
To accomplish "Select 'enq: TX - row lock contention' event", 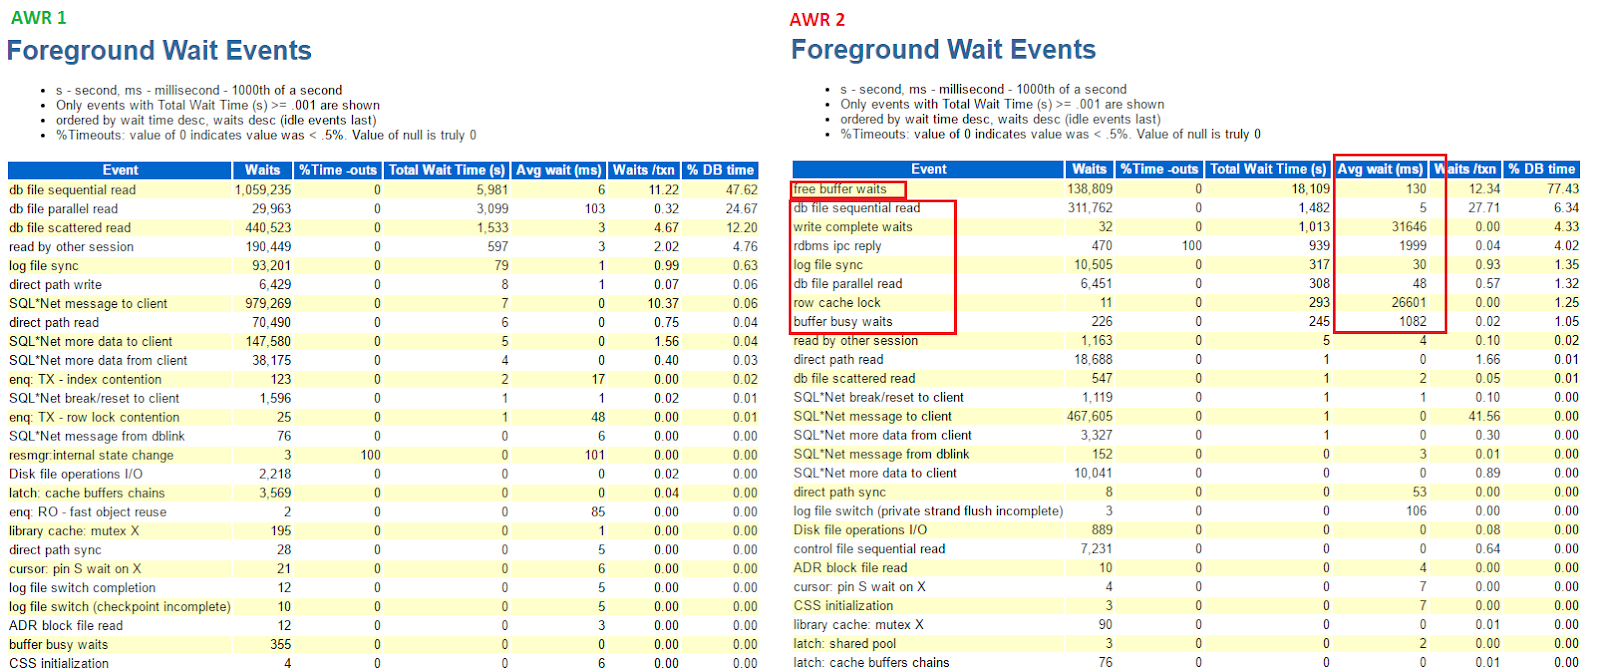I will (94, 418).
